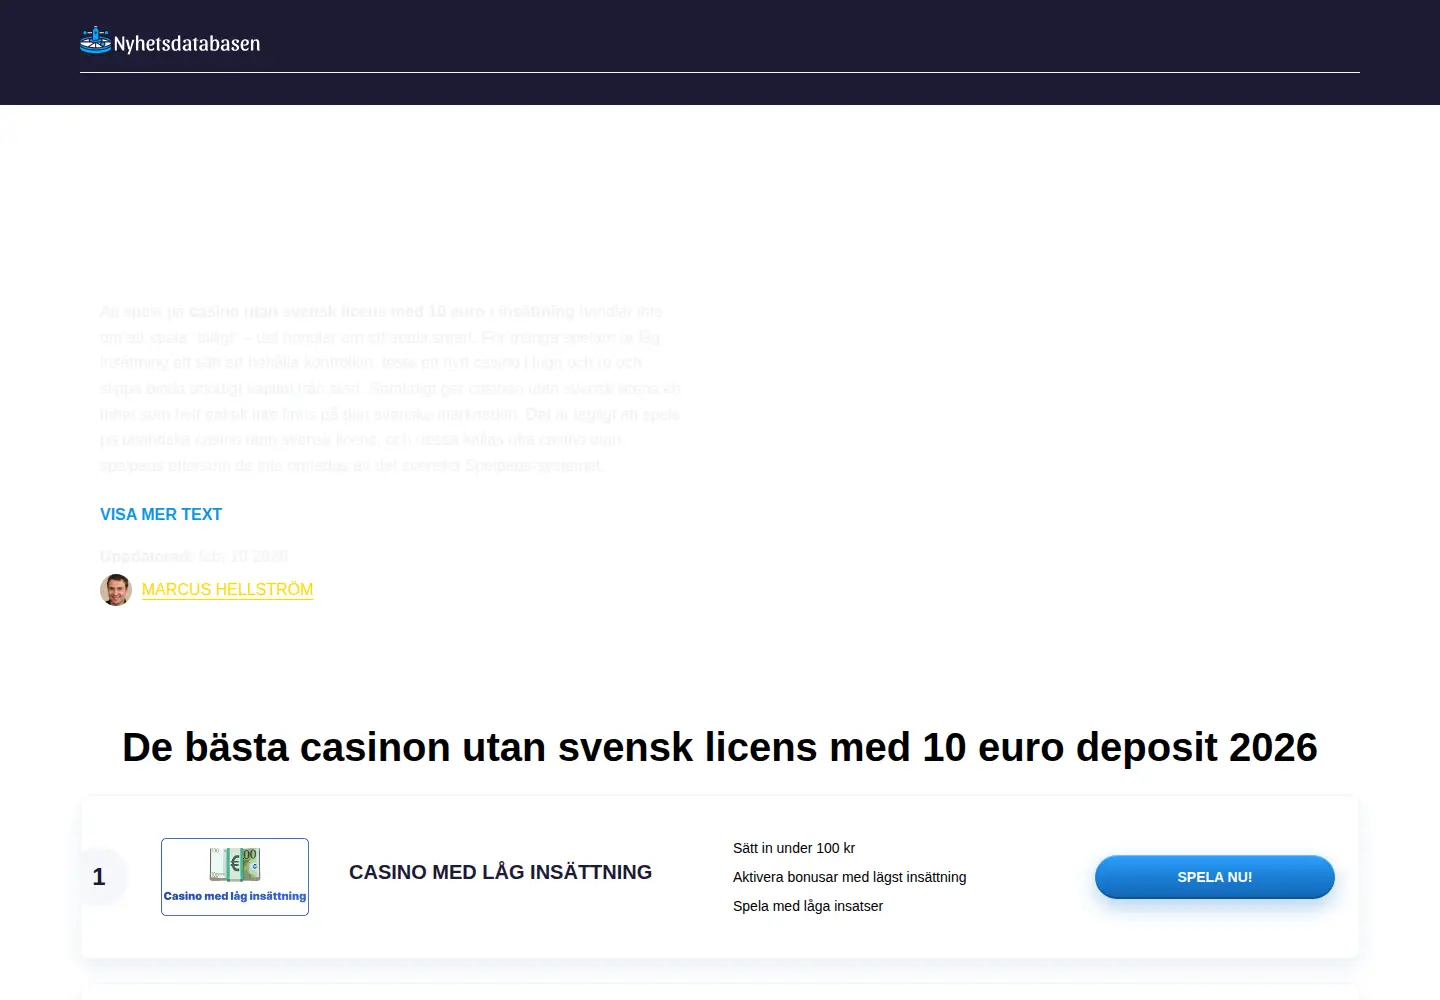Viewport: 1440px width, 1000px height.
Task: Click the 'Spela med låga insatser' text
Action: (x=808, y=906)
